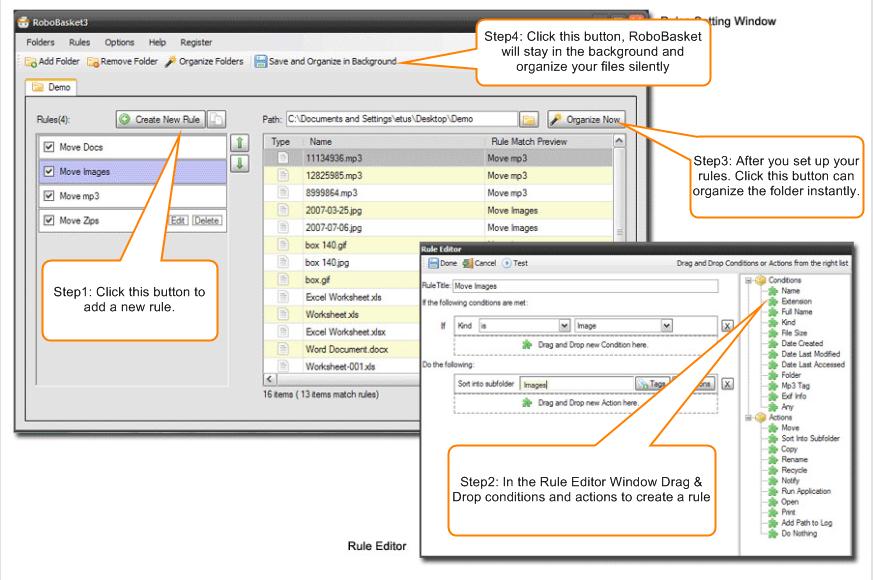Move selected rule down with green arrow
873x580 pixels.
pos(239,164)
